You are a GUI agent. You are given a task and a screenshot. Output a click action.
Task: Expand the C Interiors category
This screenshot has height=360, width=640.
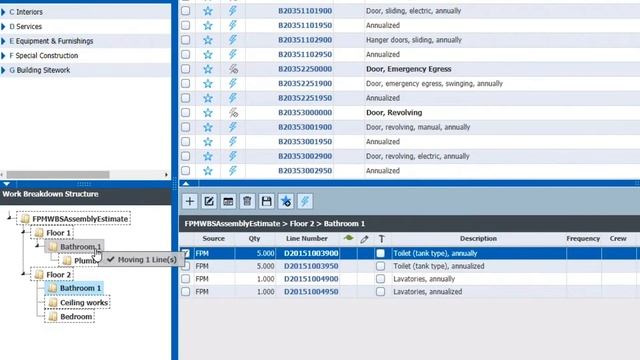(x=3, y=12)
